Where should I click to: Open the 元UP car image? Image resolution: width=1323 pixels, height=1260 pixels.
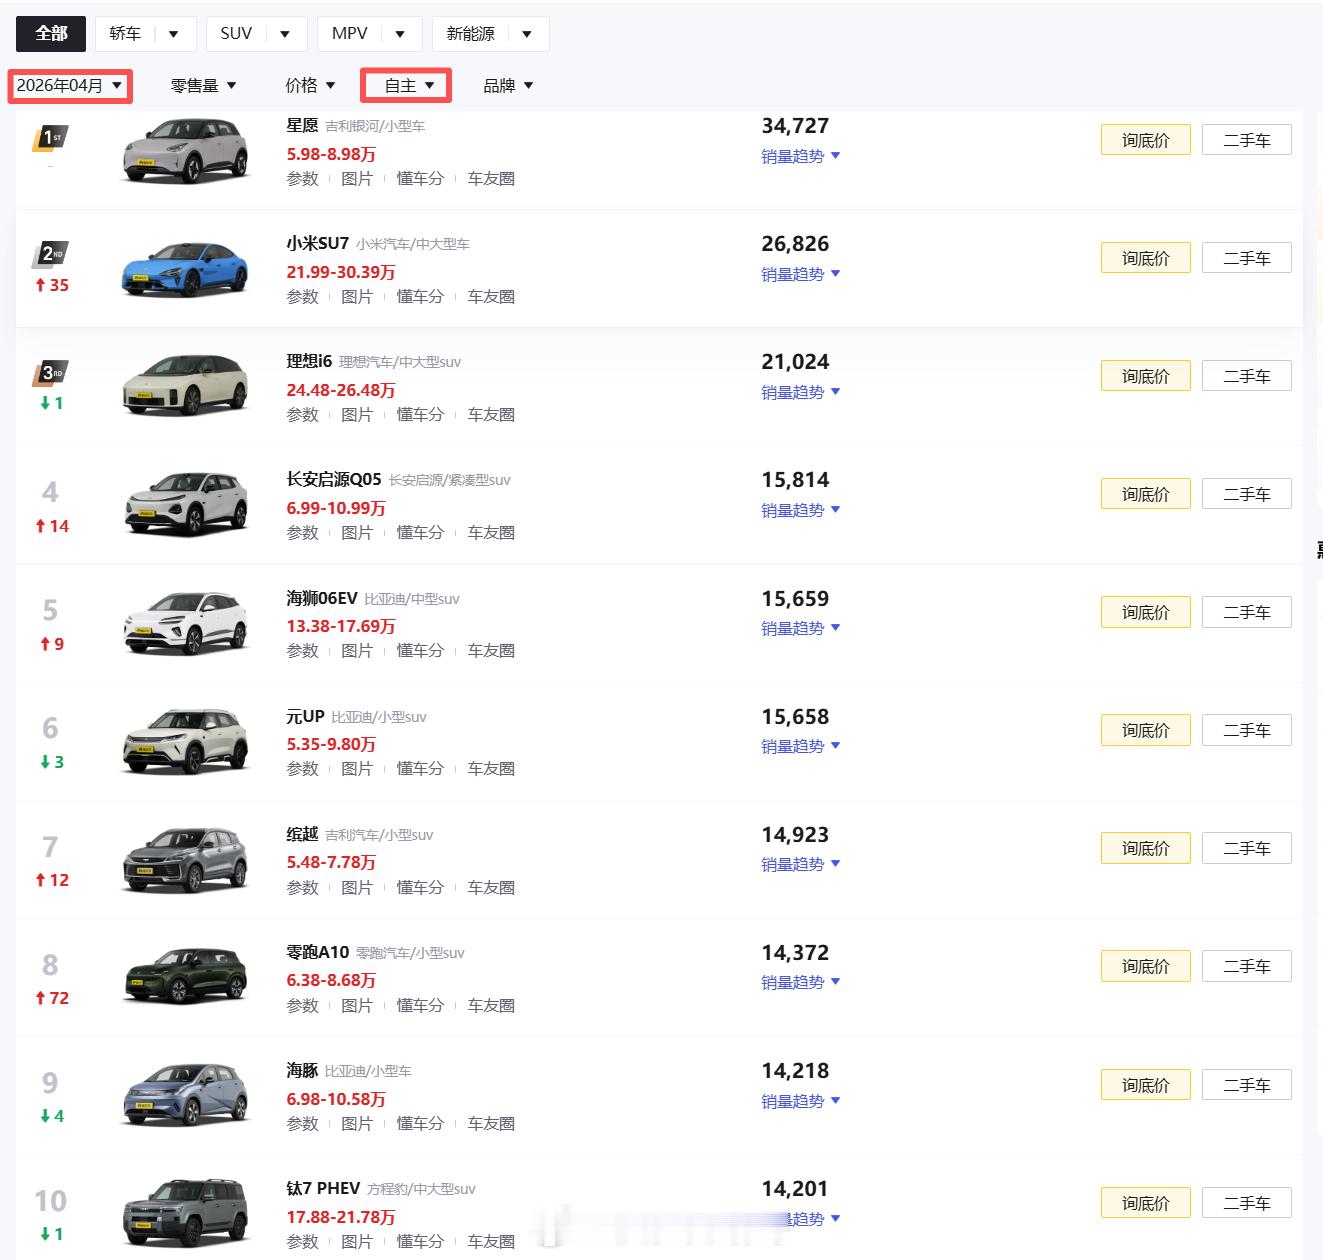click(185, 741)
